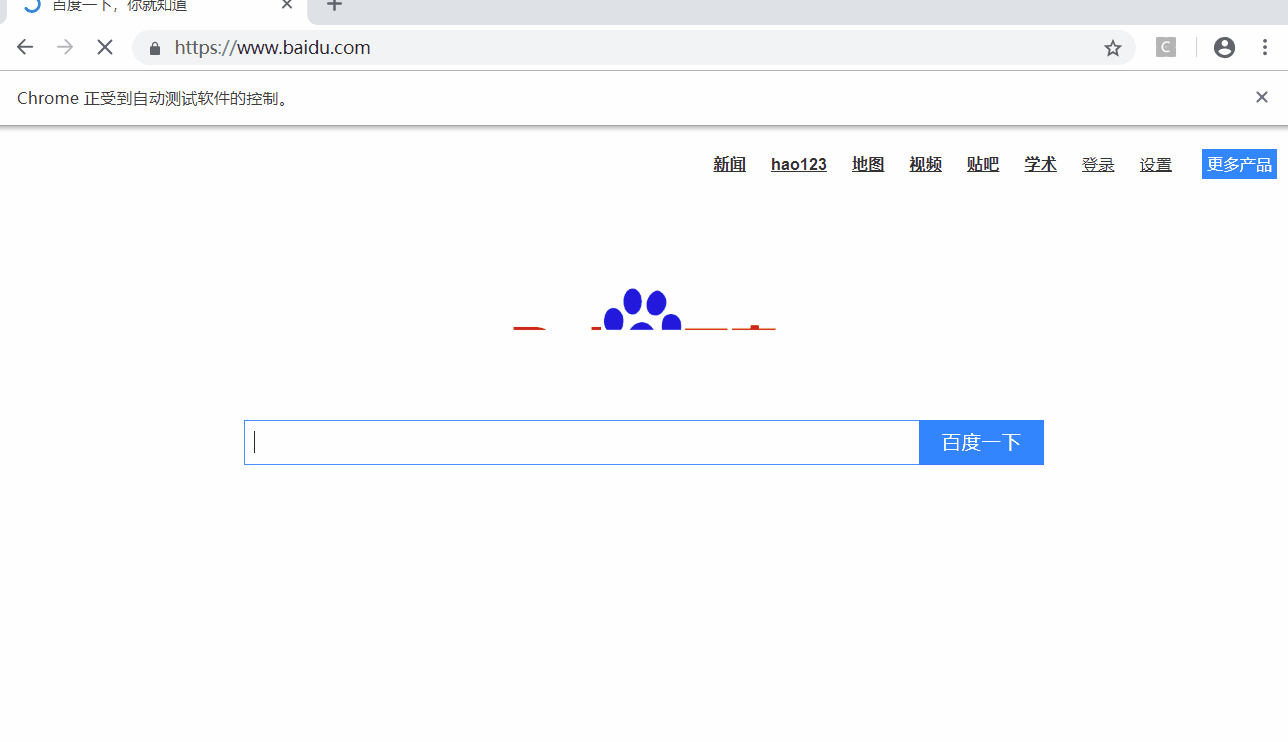Image resolution: width=1288 pixels, height=742 pixels.
Task: Stop the page loading with X button
Action: [x=105, y=47]
